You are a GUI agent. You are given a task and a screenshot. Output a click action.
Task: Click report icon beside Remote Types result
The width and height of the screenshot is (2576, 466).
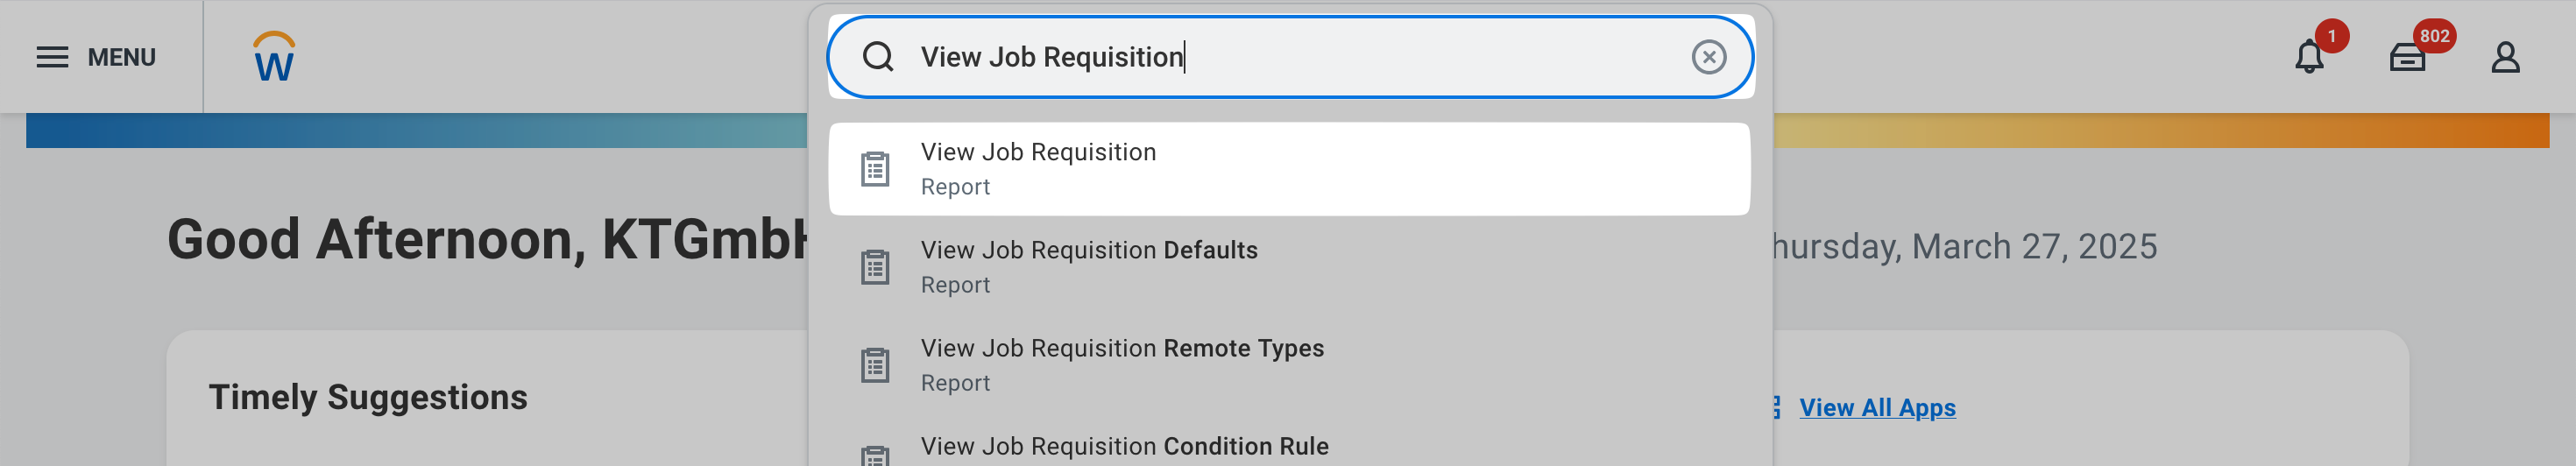click(875, 365)
